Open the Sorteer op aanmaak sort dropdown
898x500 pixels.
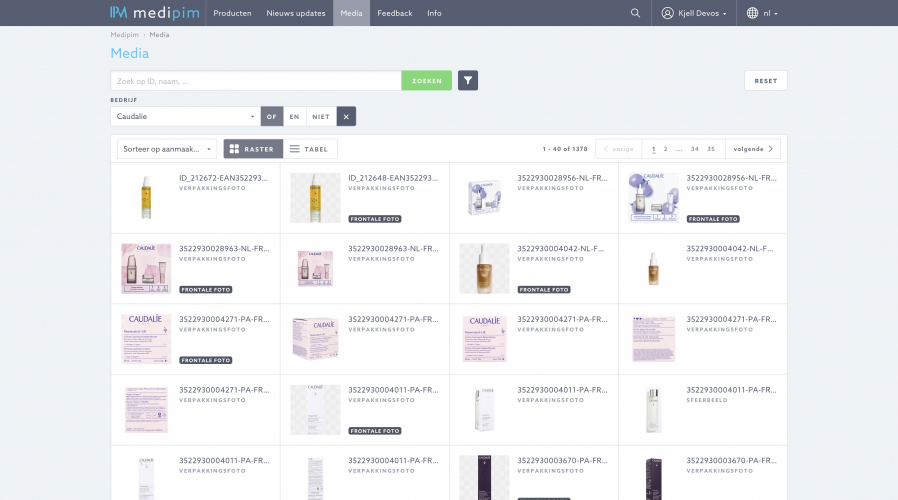click(x=167, y=149)
